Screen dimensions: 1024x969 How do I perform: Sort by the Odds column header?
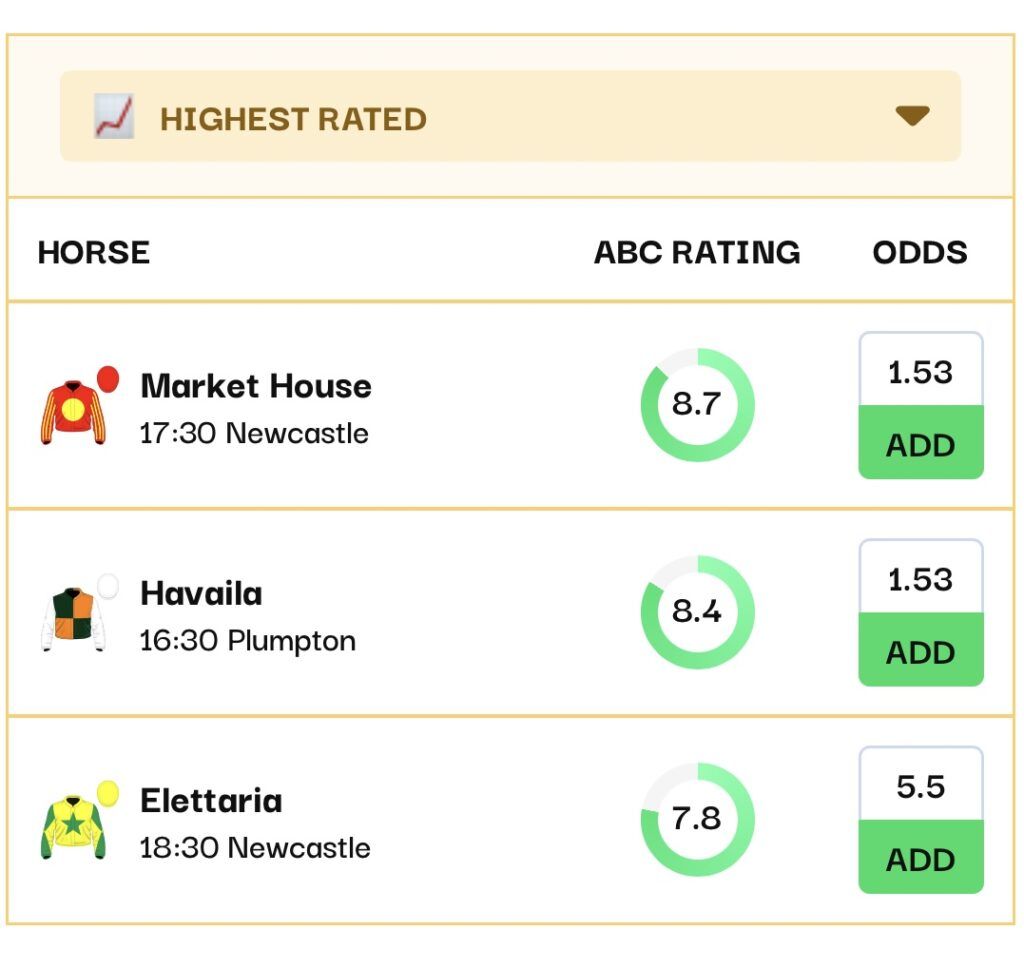(x=920, y=252)
